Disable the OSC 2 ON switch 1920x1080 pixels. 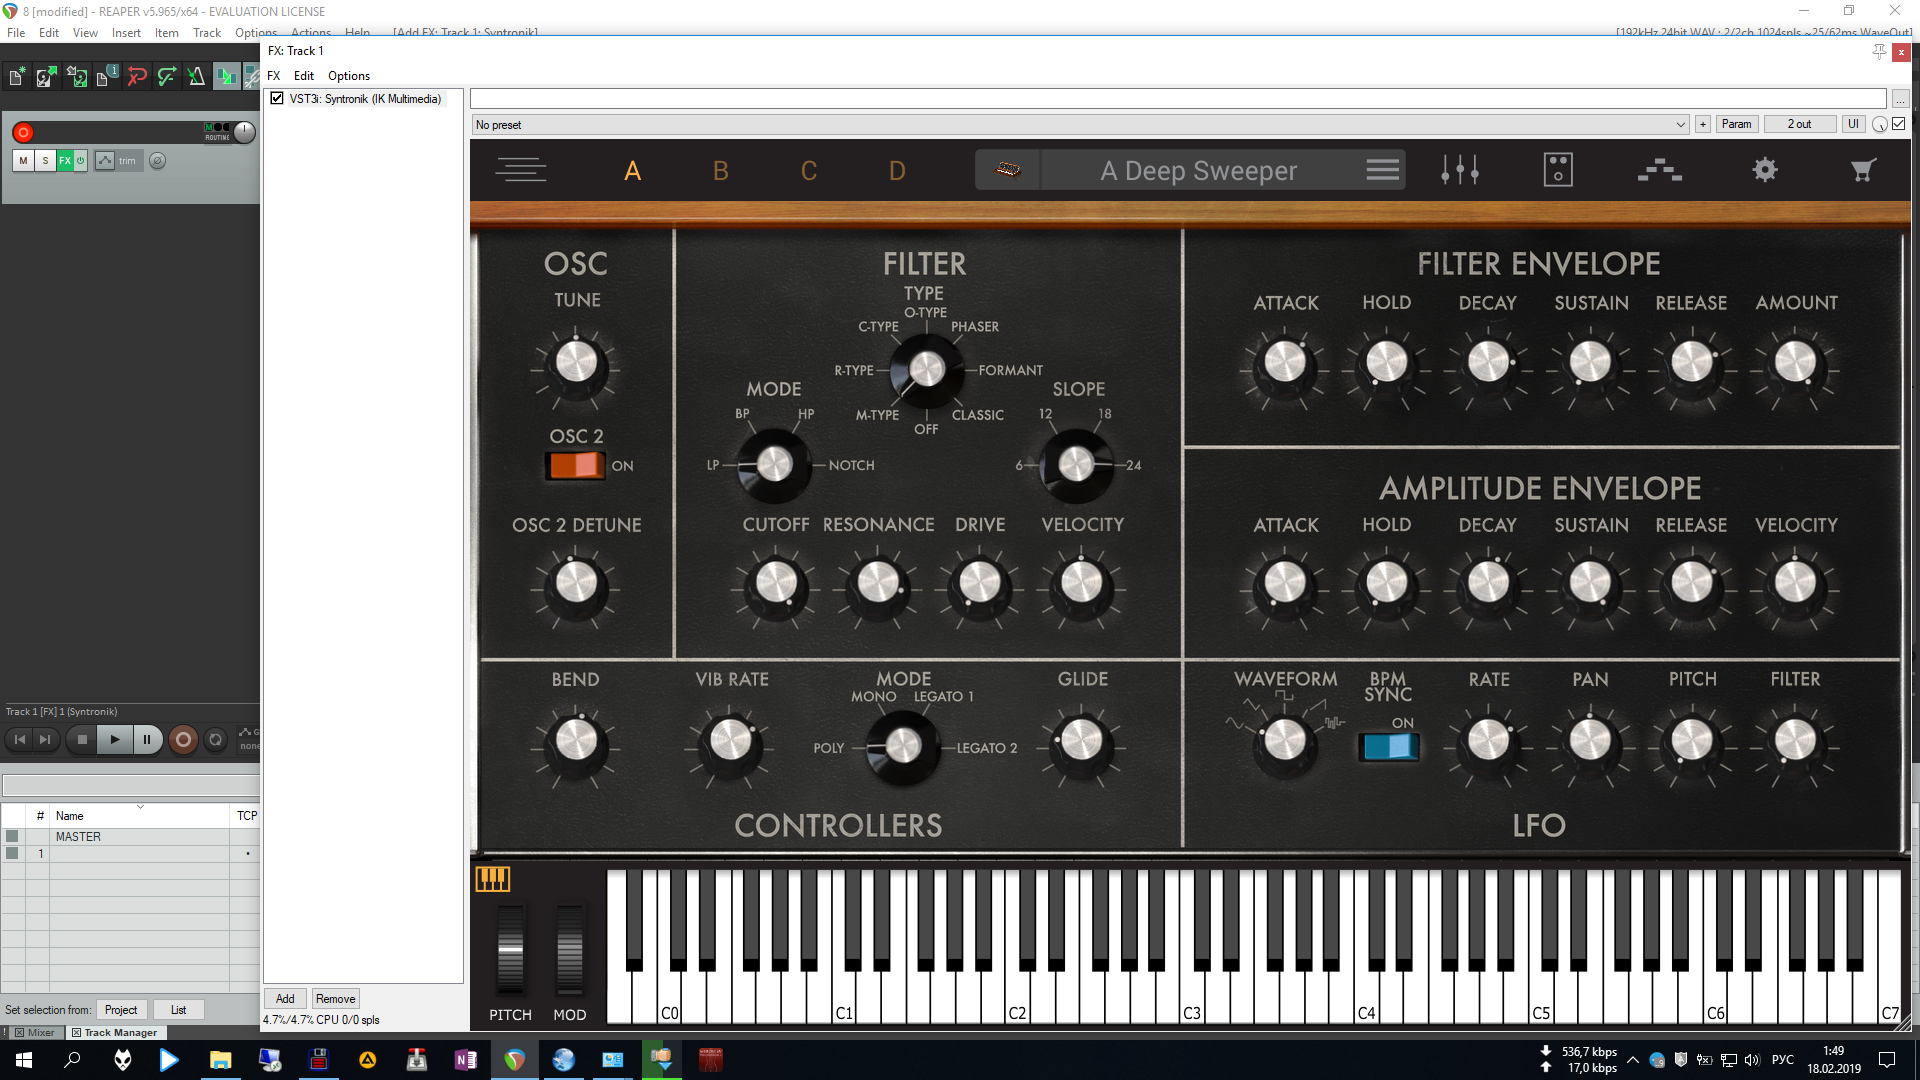click(x=575, y=465)
